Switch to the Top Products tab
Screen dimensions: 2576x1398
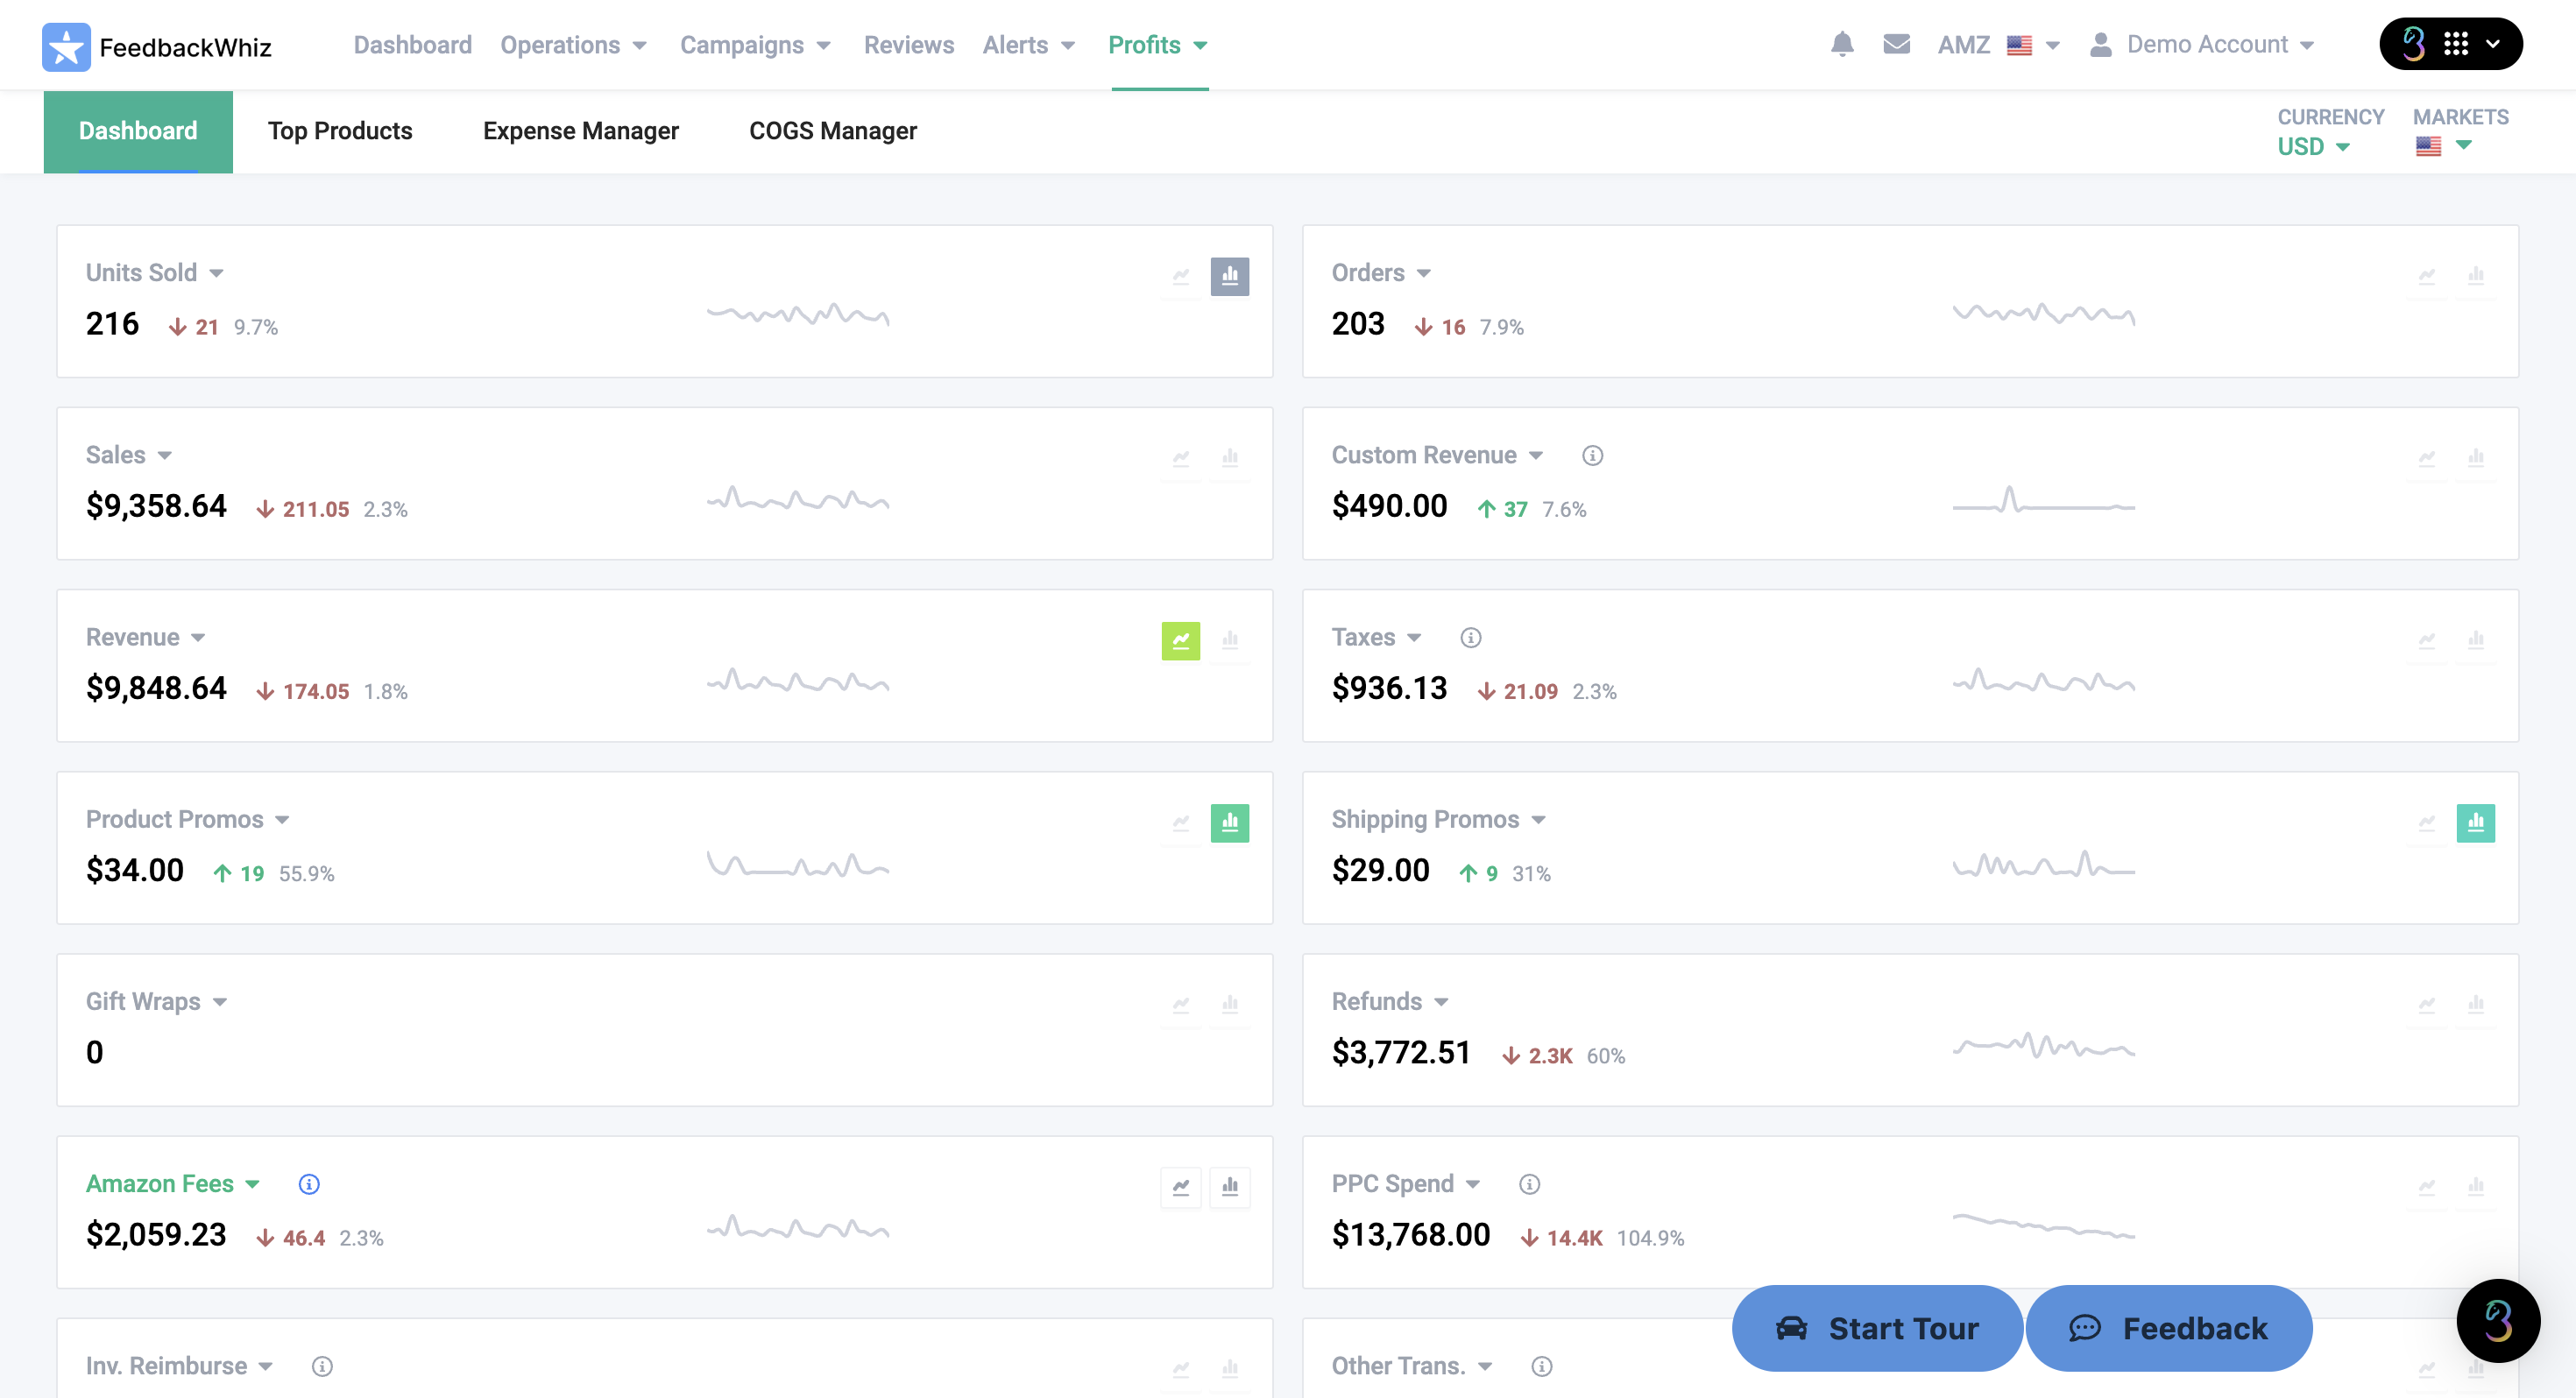[340, 131]
